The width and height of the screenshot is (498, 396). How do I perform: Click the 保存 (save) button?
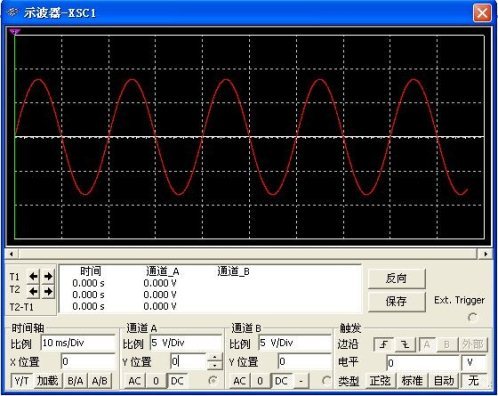click(397, 302)
